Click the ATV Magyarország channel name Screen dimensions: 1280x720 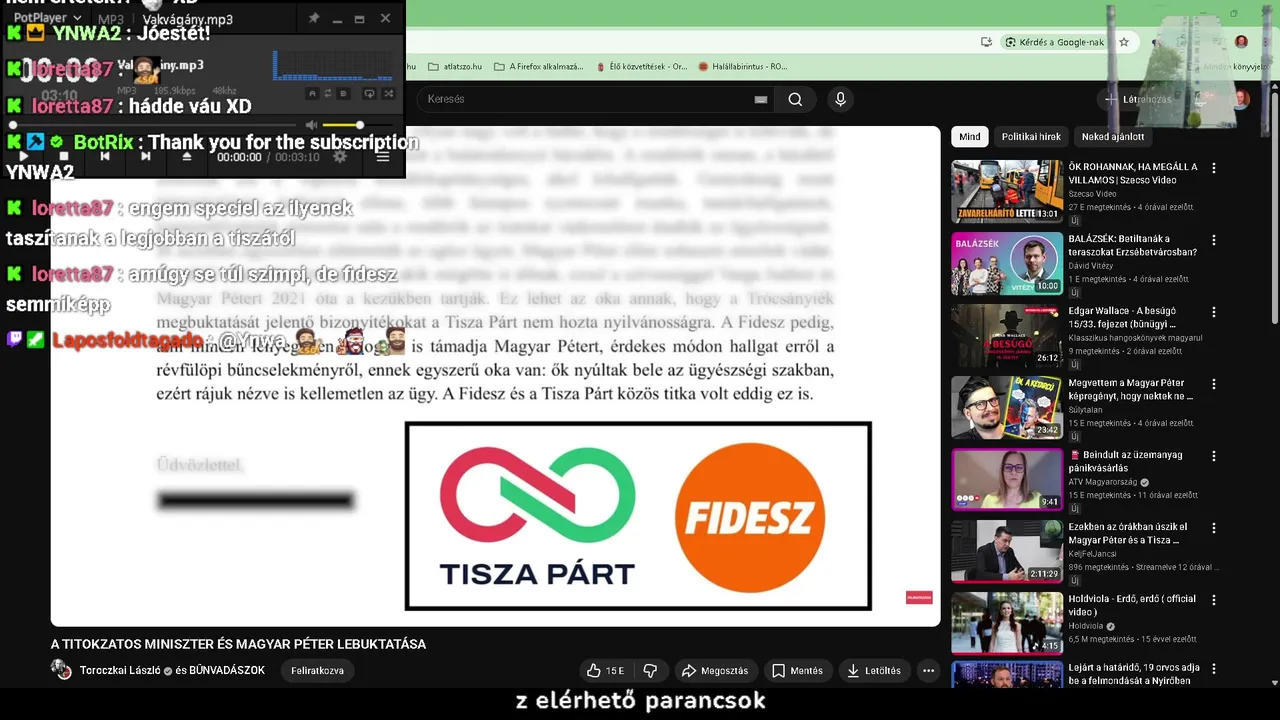click(1105, 482)
